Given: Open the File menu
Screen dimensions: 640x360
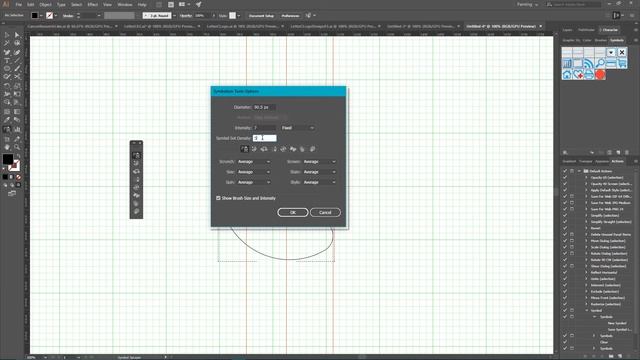Looking at the screenshot, I should [x=18, y=4].
